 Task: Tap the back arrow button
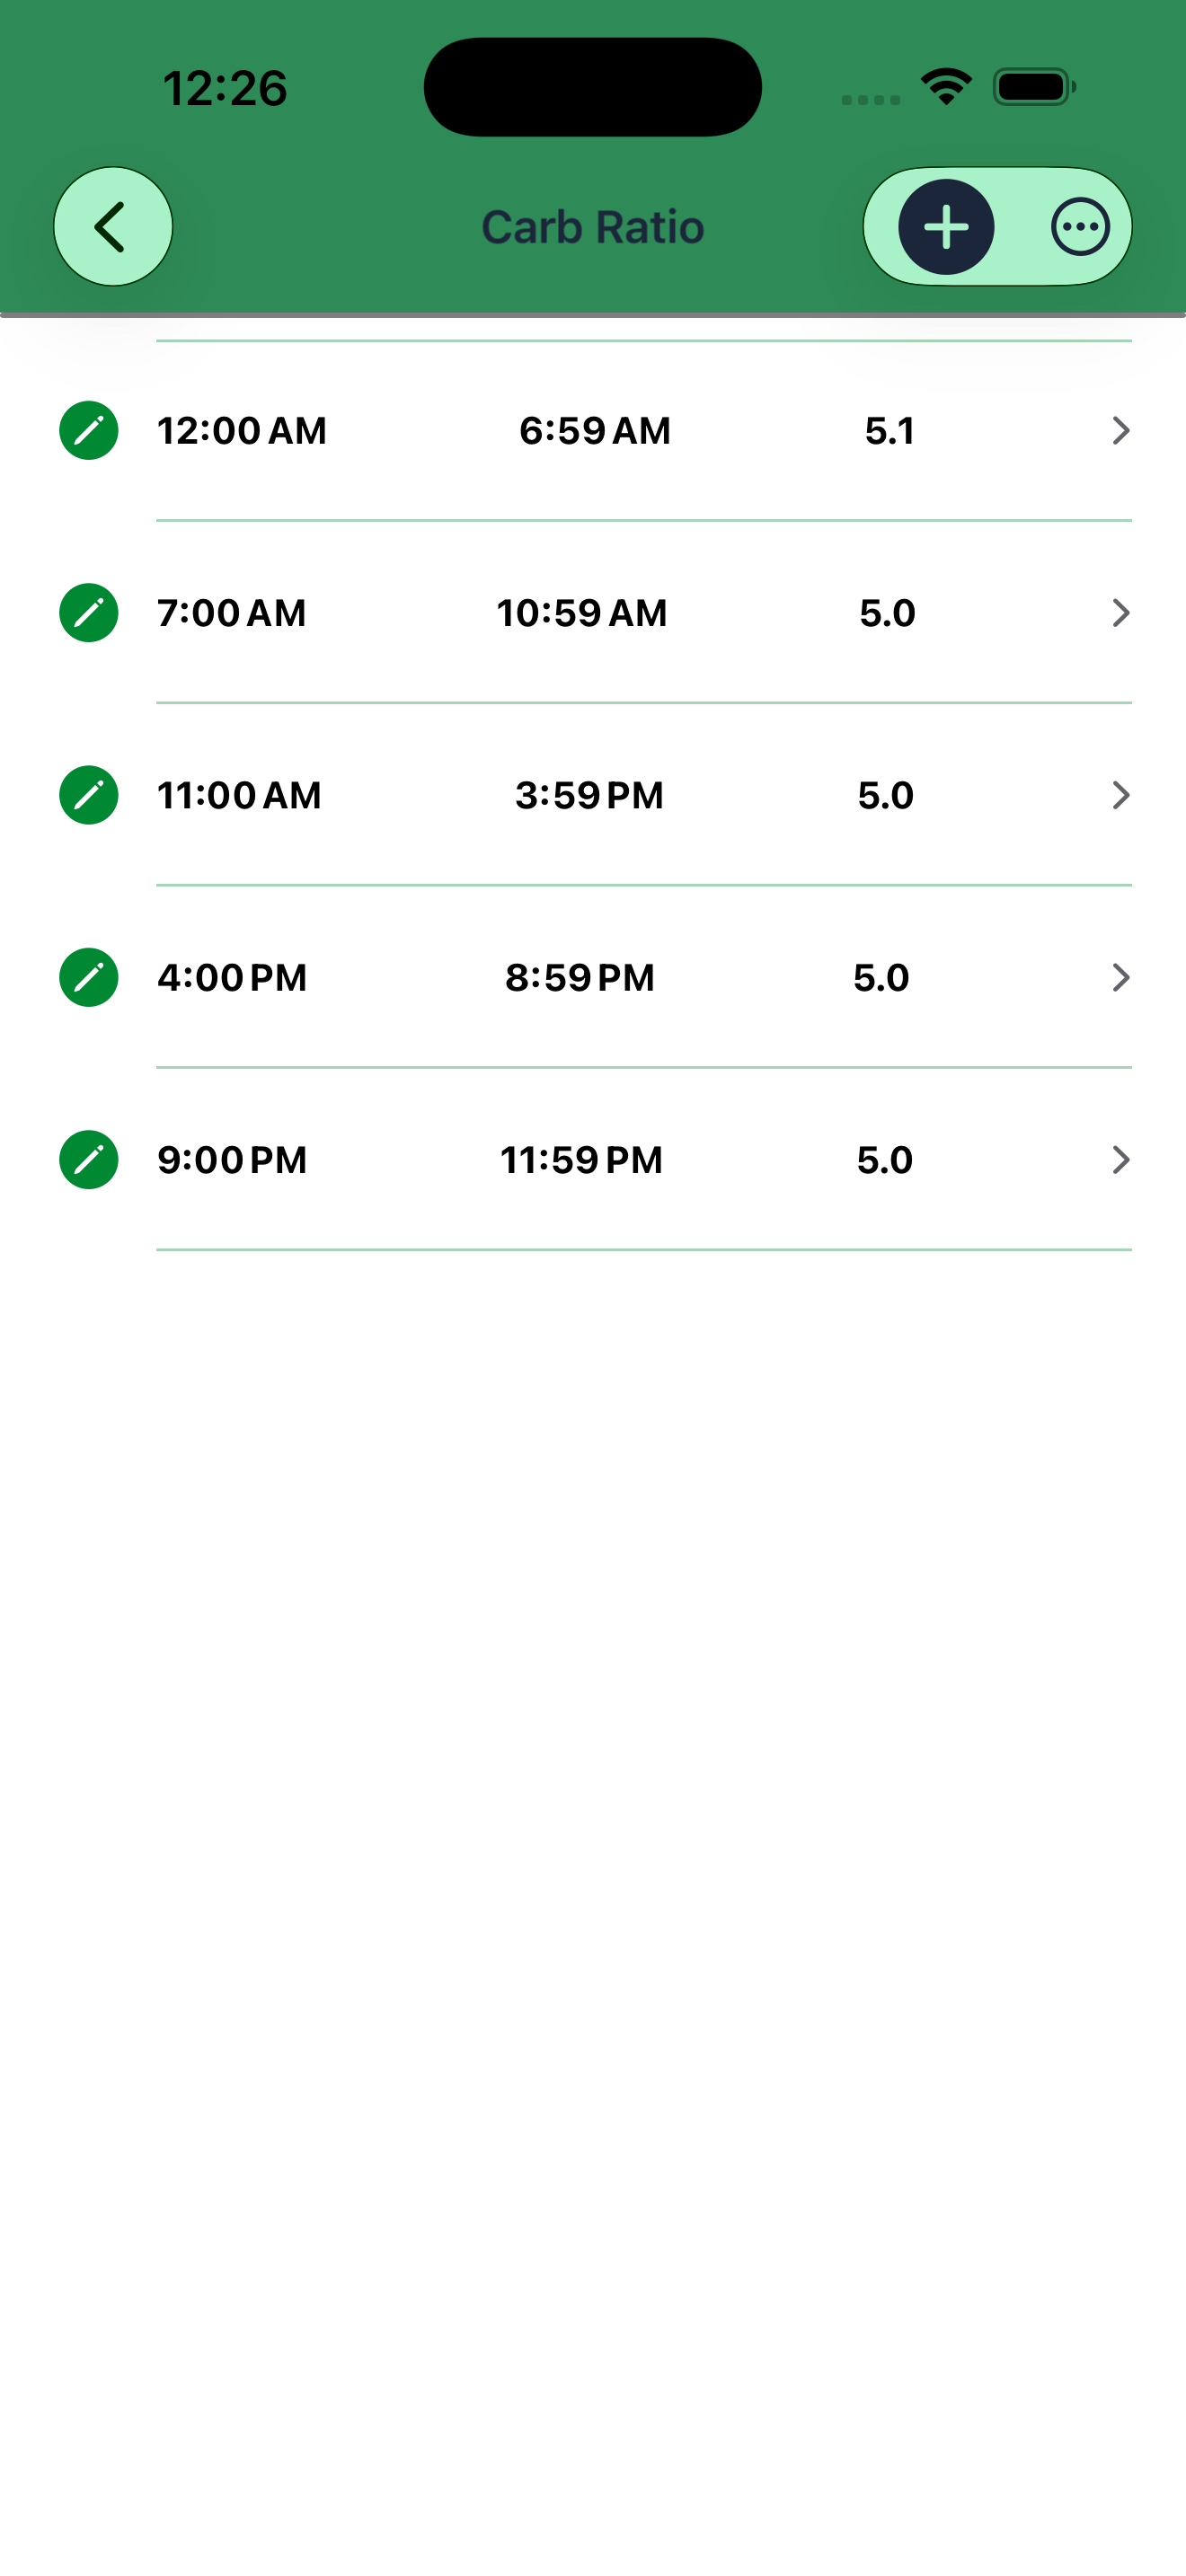click(x=113, y=227)
